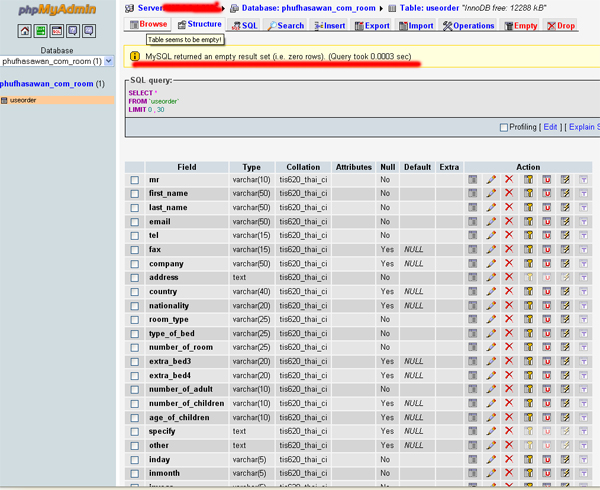The image size is (600, 490).
Task: Click the useorder table icon in sidebar
Action: [x=4, y=101]
